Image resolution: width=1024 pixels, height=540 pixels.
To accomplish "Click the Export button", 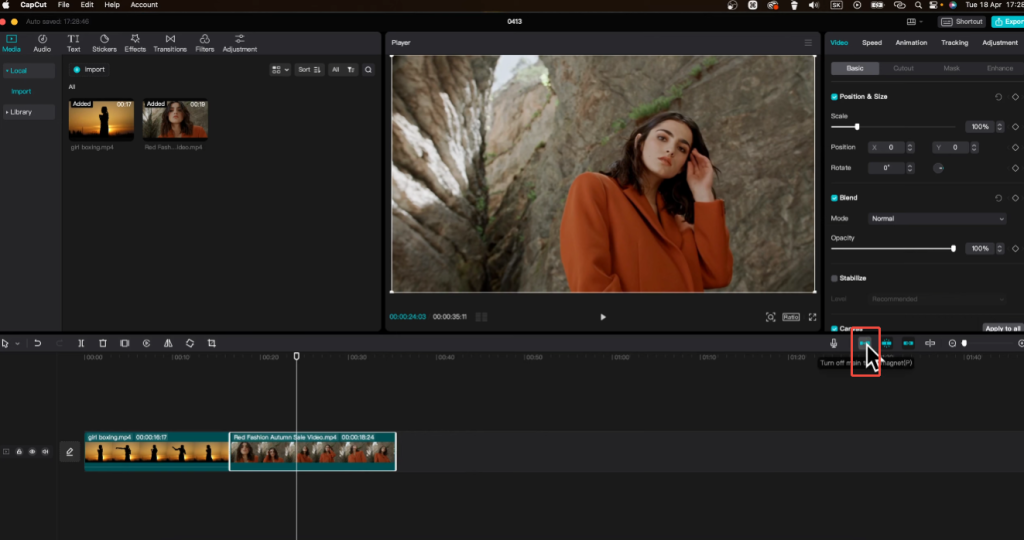I will coord(1006,21).
